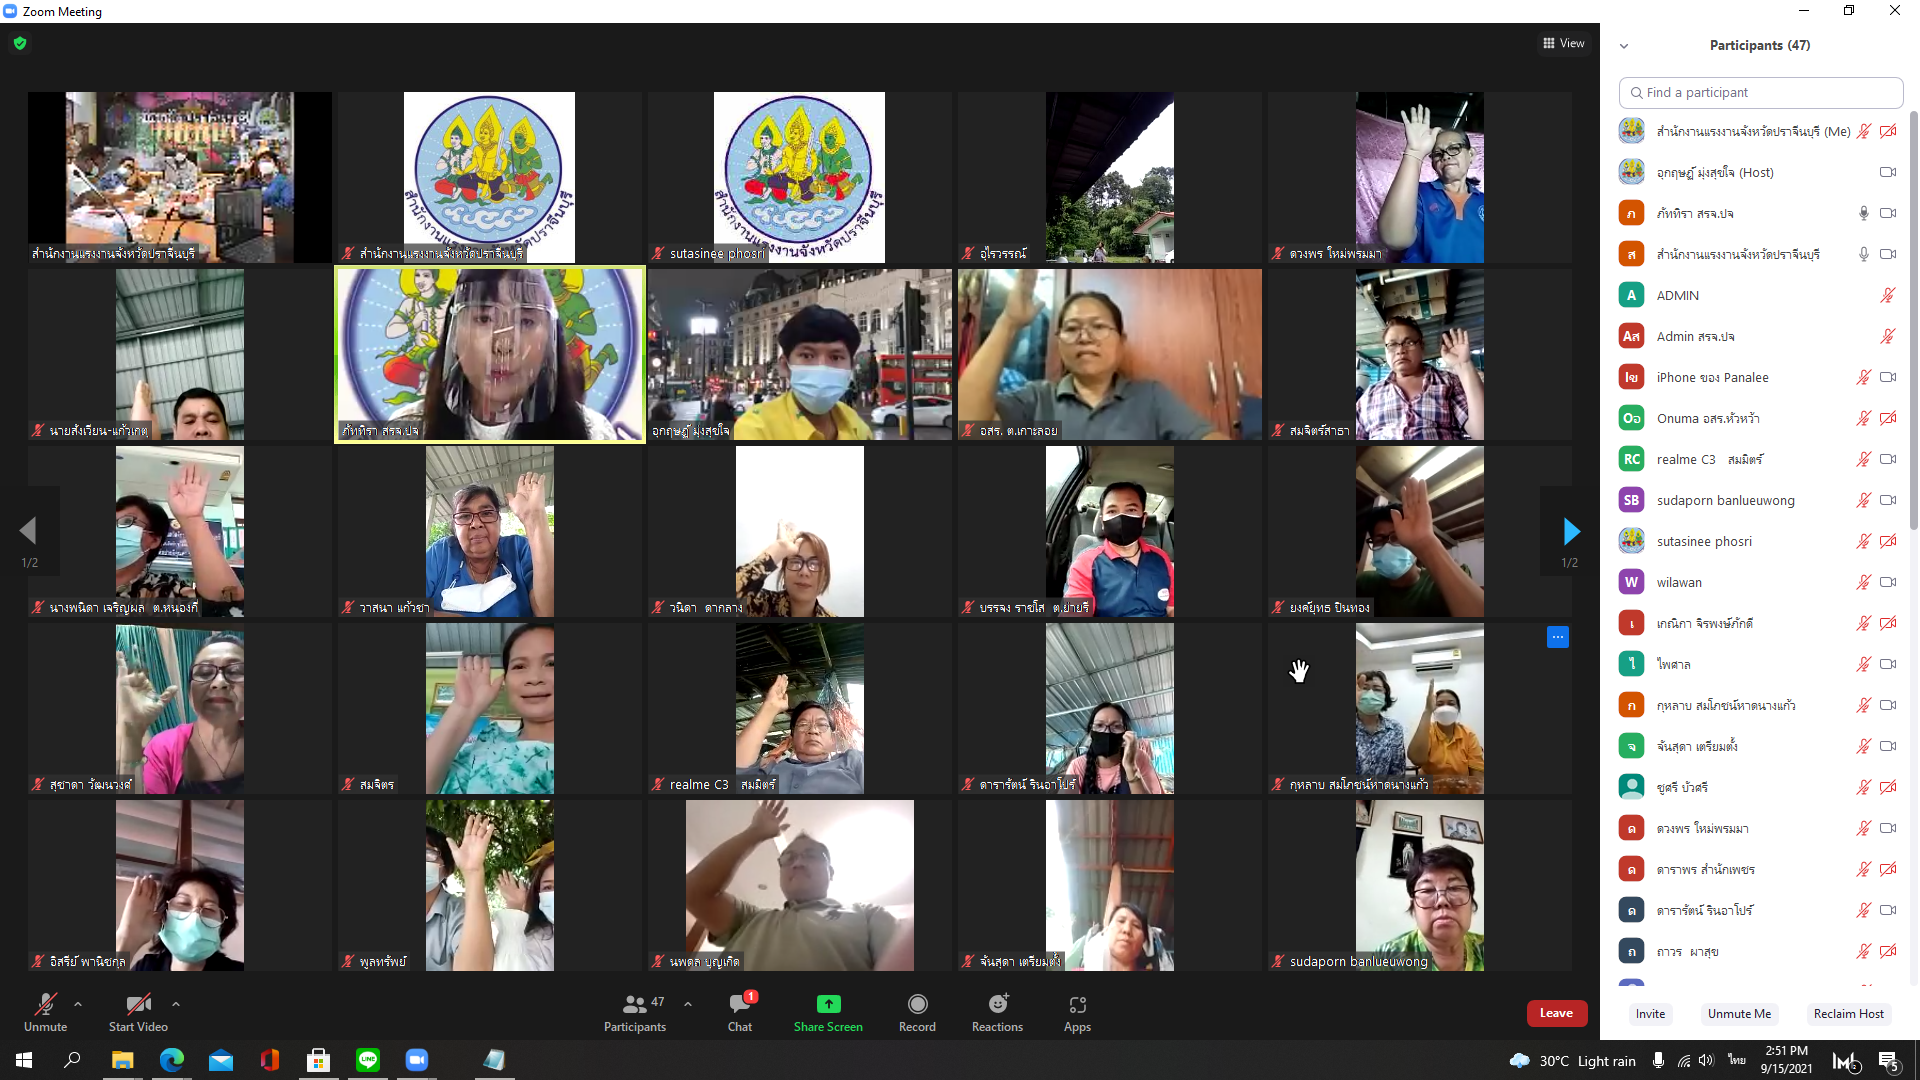Open the View layout menu
1920x1080 pixels.
1563,43
